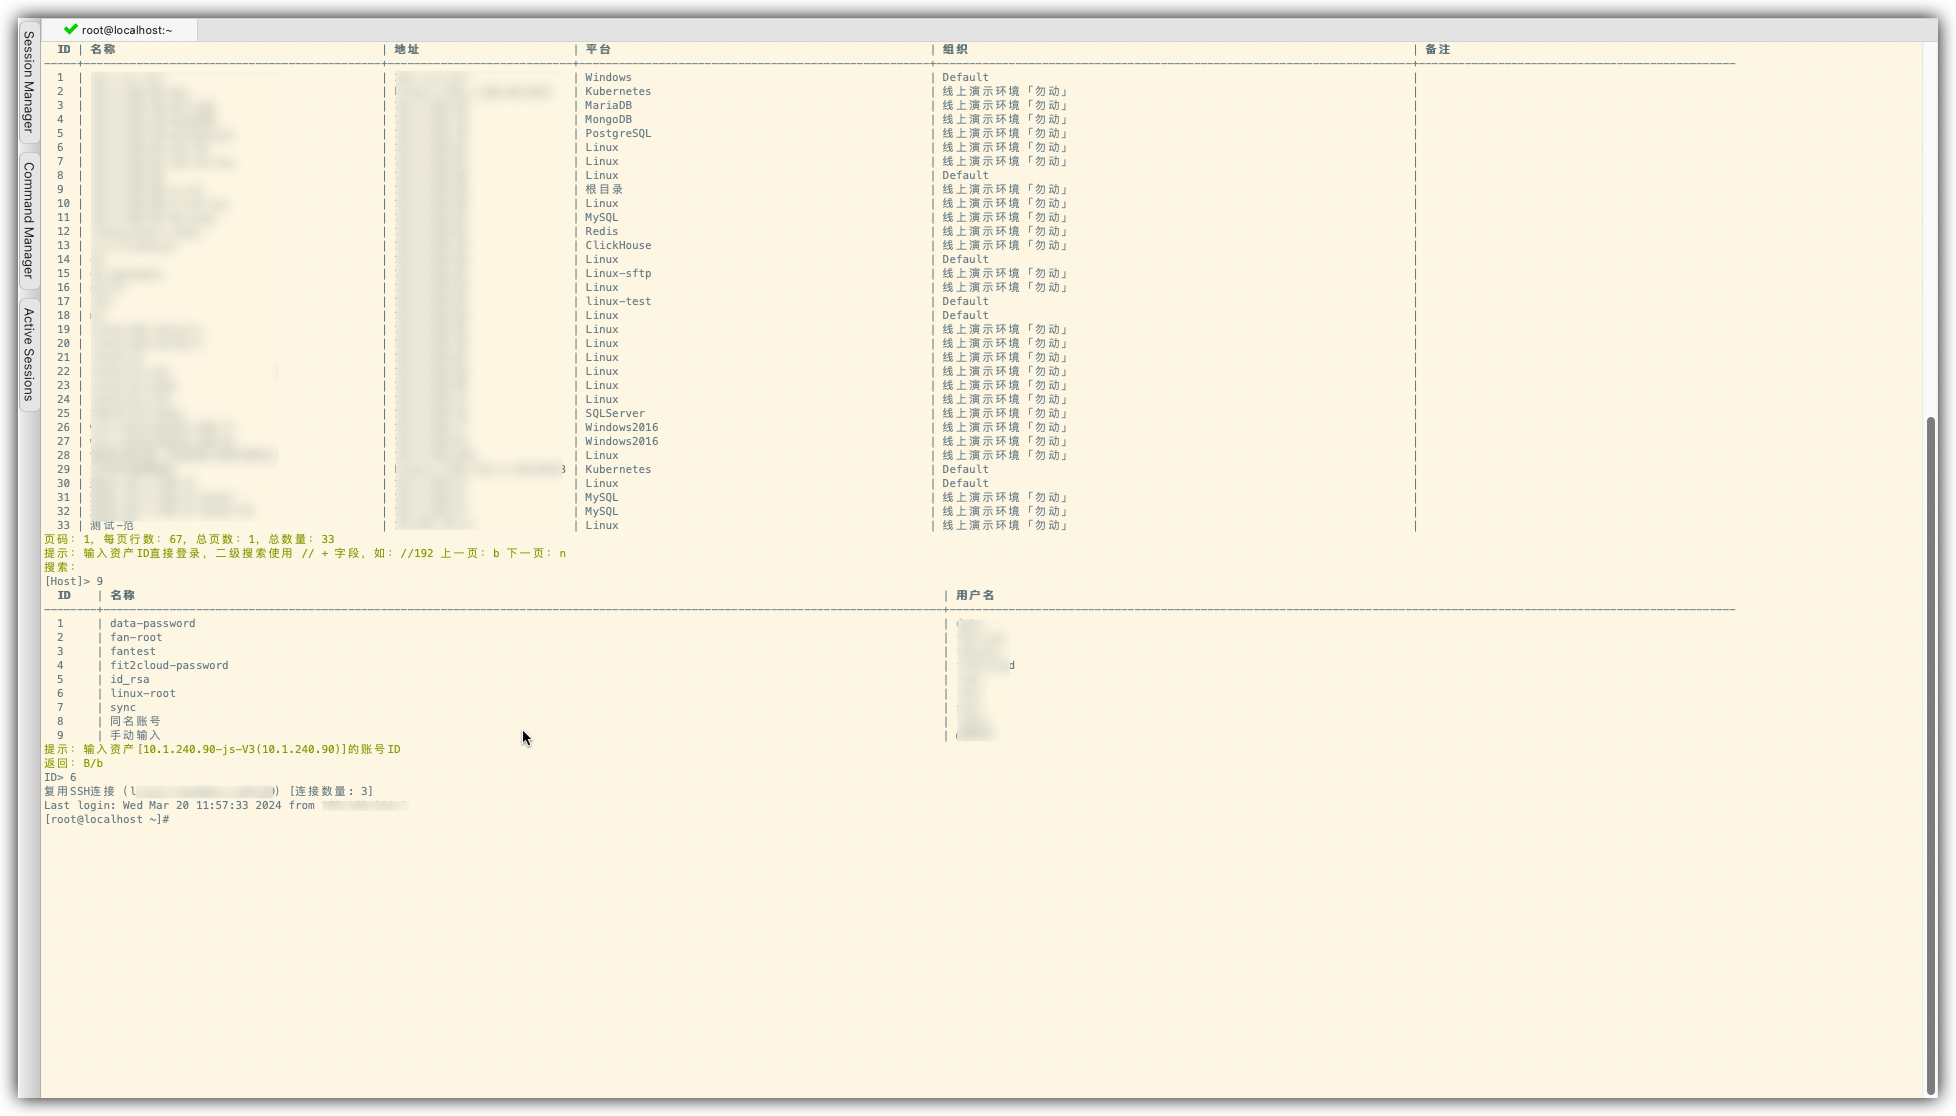This screenshot has height=1116, width=1956.
Task: Click the 备注 column header
Action: pyautogui.click(x=1438, y=49)
